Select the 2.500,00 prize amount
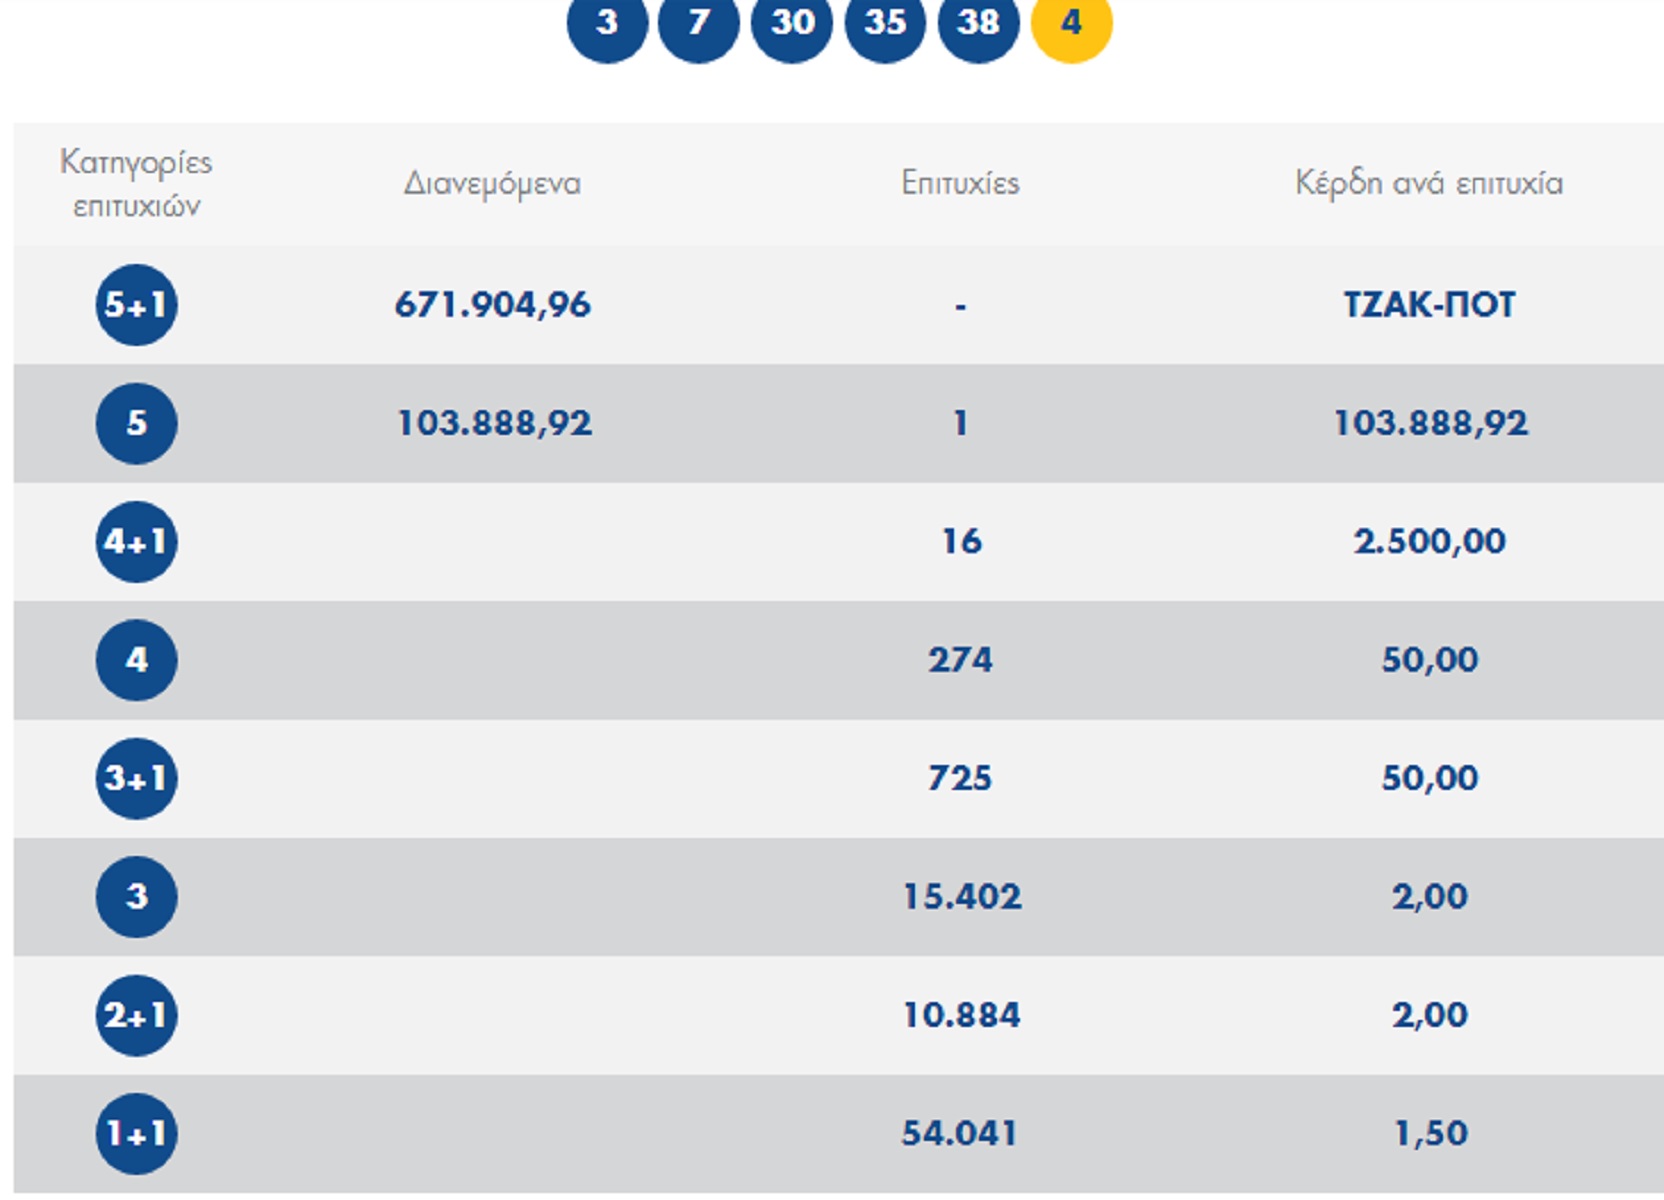1664x1200 pixels. pyautogui.click(x=1429, y=542)
